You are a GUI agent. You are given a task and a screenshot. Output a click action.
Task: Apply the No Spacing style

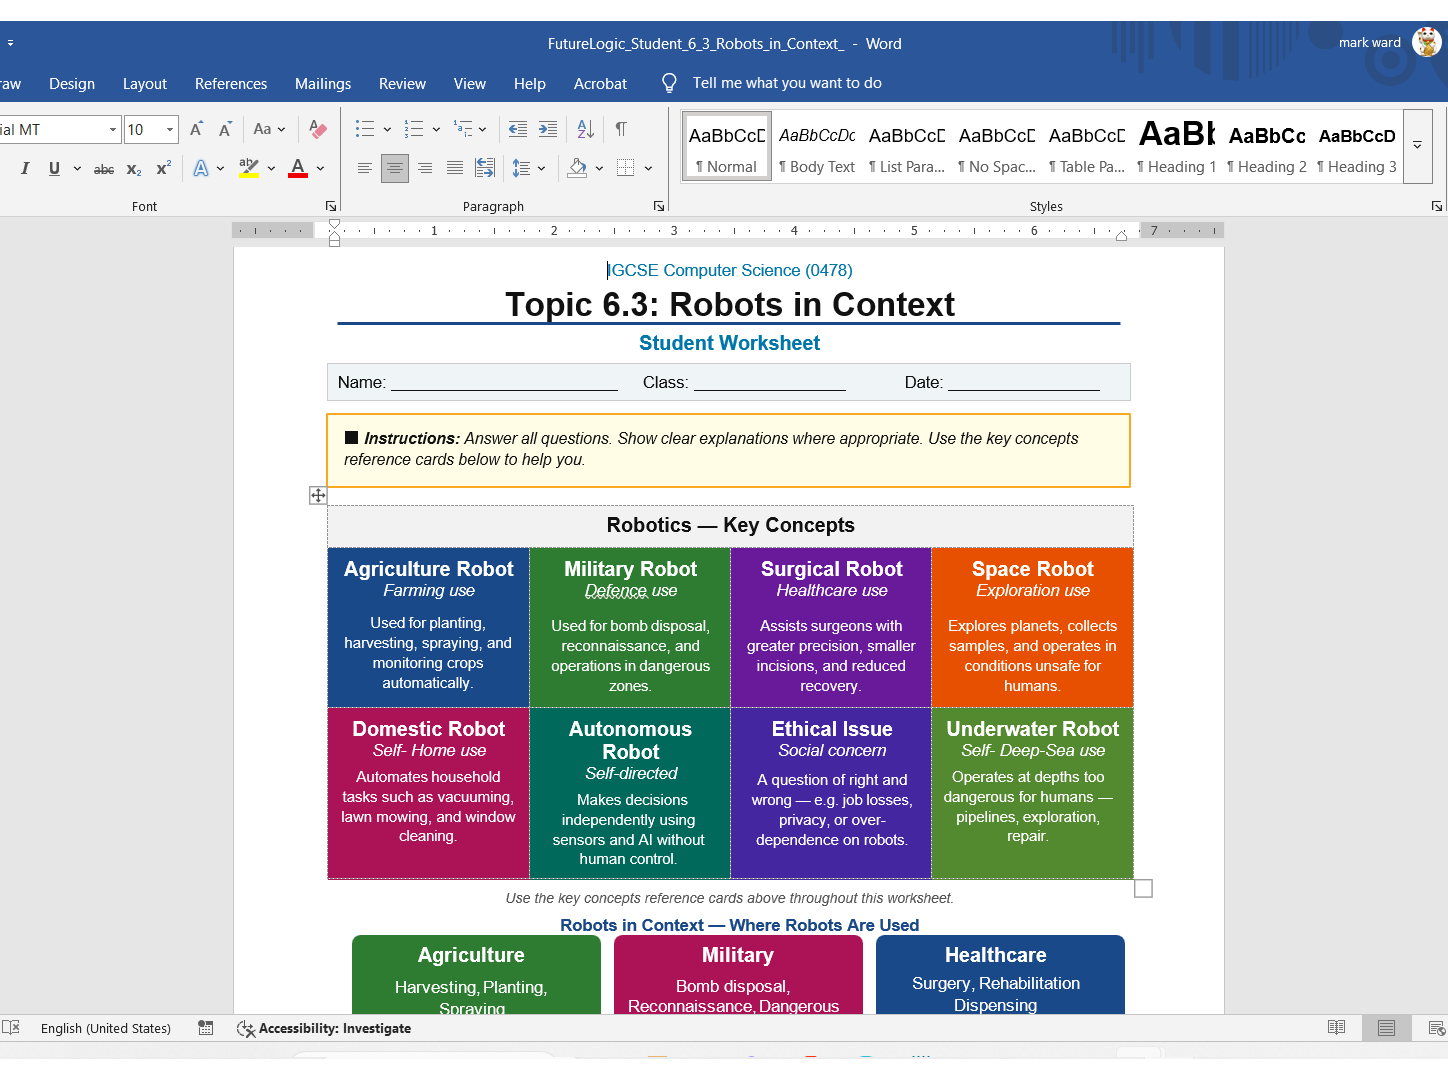tap(997, 147)
